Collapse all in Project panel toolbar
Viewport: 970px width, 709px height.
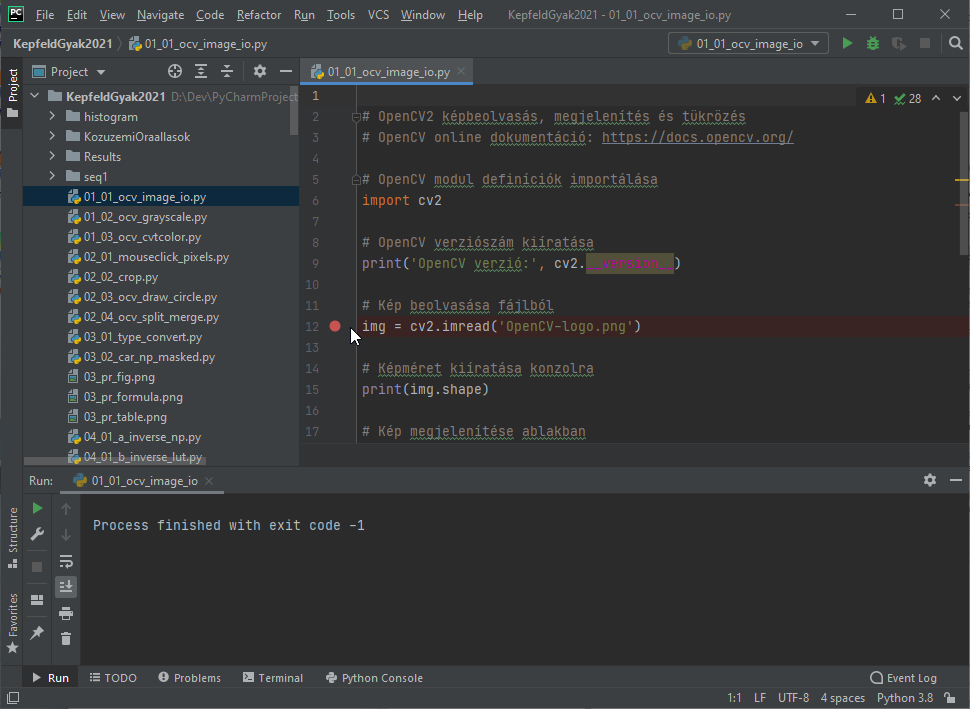click(227, 72)
